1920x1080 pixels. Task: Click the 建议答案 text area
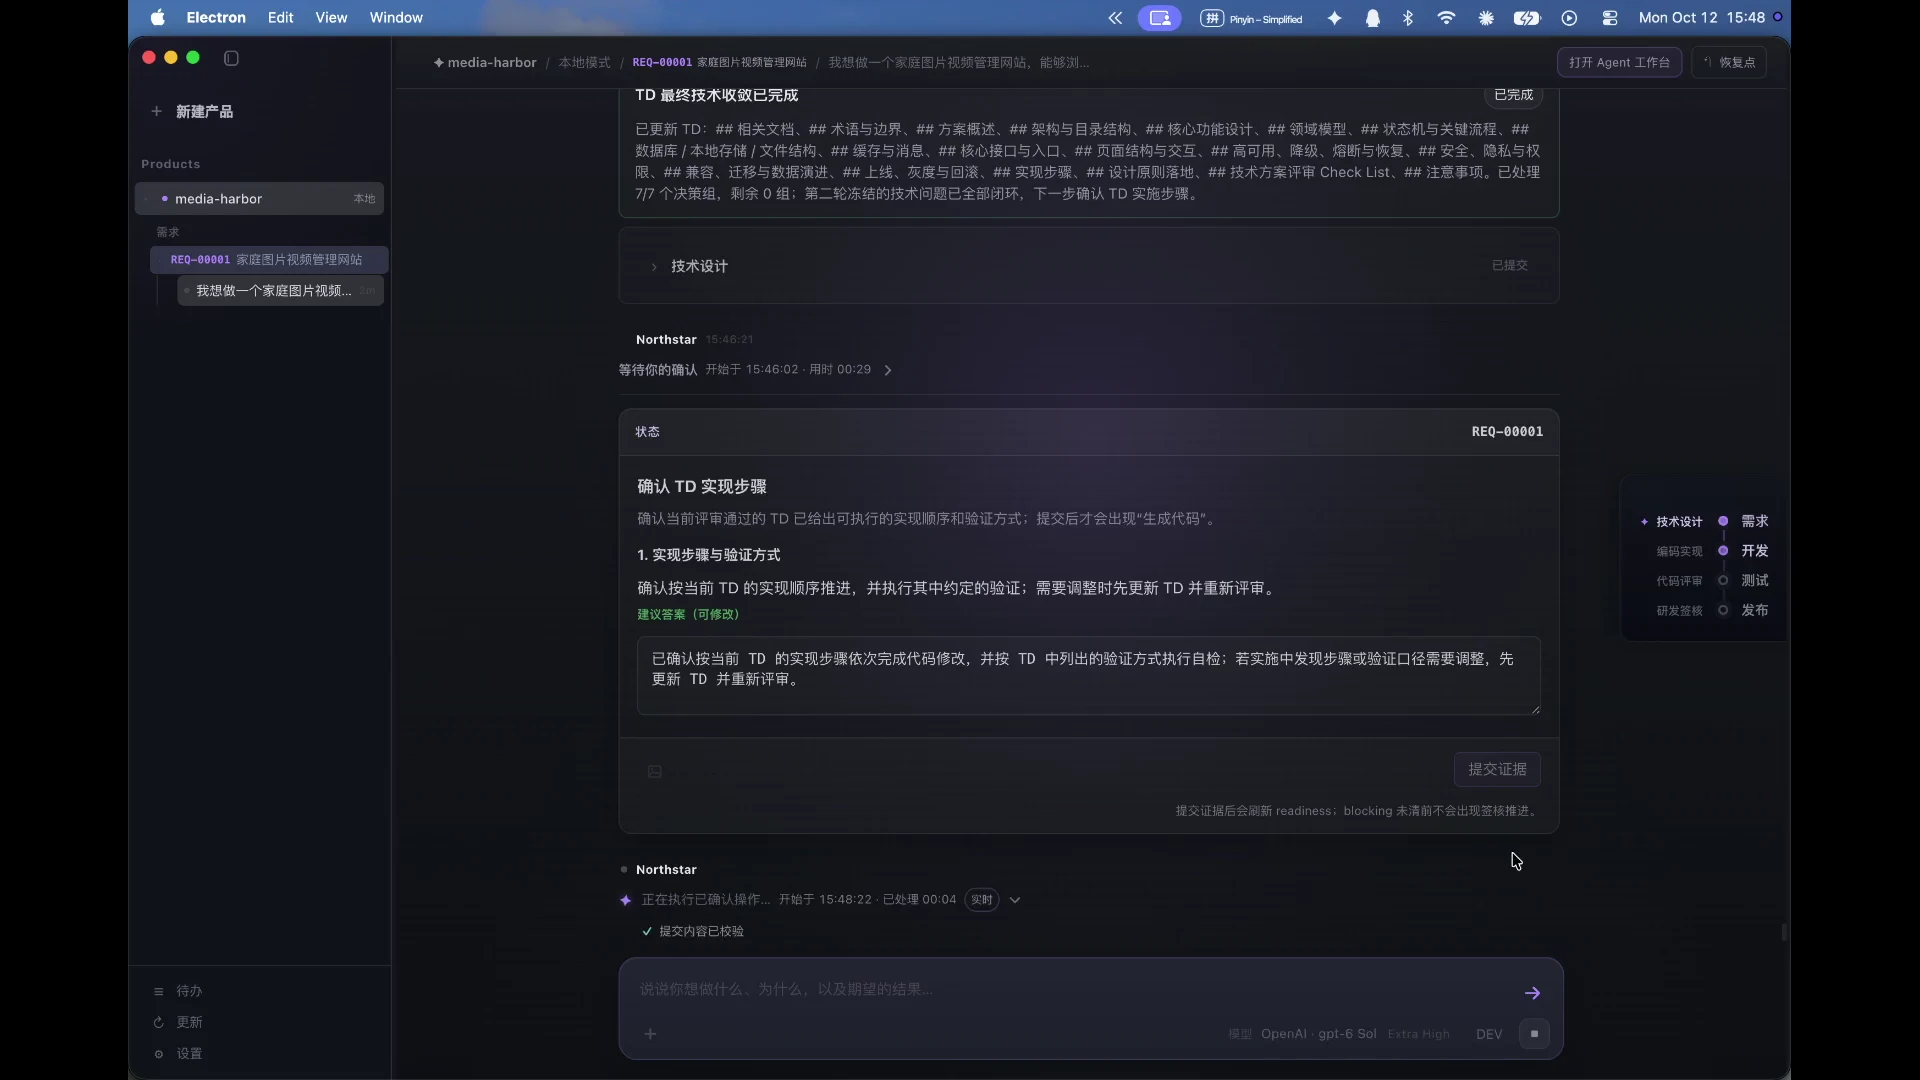point(1088,675)
